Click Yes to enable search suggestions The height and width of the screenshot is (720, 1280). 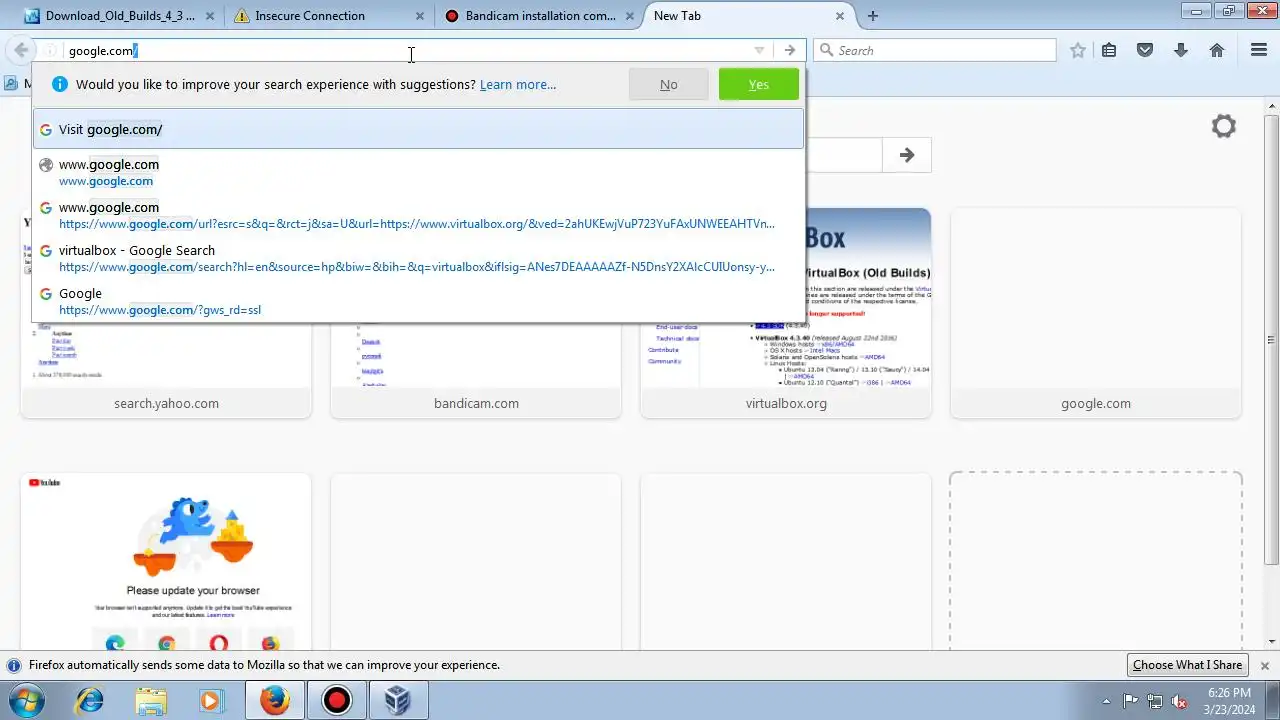coord(759,84)
